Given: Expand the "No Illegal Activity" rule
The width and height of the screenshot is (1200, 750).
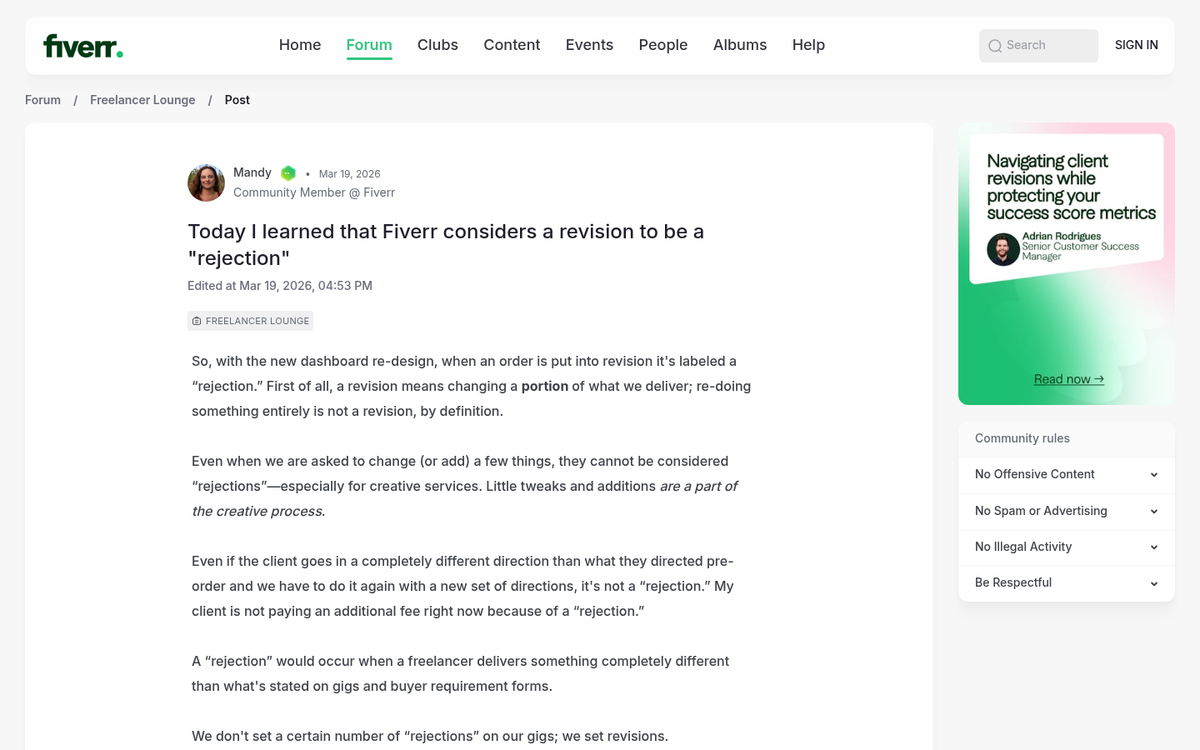Looking at the screenshot, I should coord(1066,546).
